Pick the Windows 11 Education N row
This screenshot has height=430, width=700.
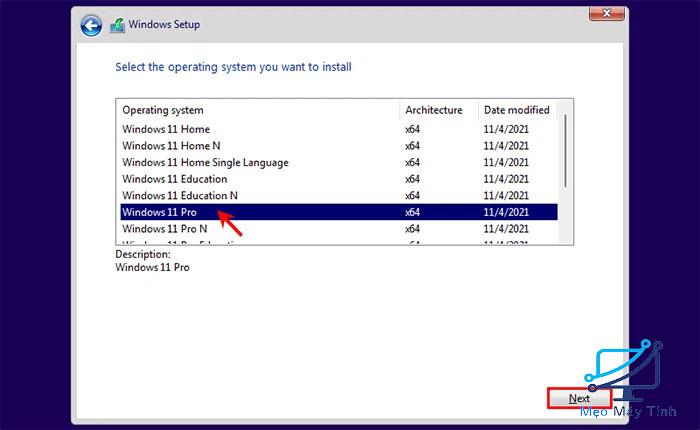[x=339, y=196]
